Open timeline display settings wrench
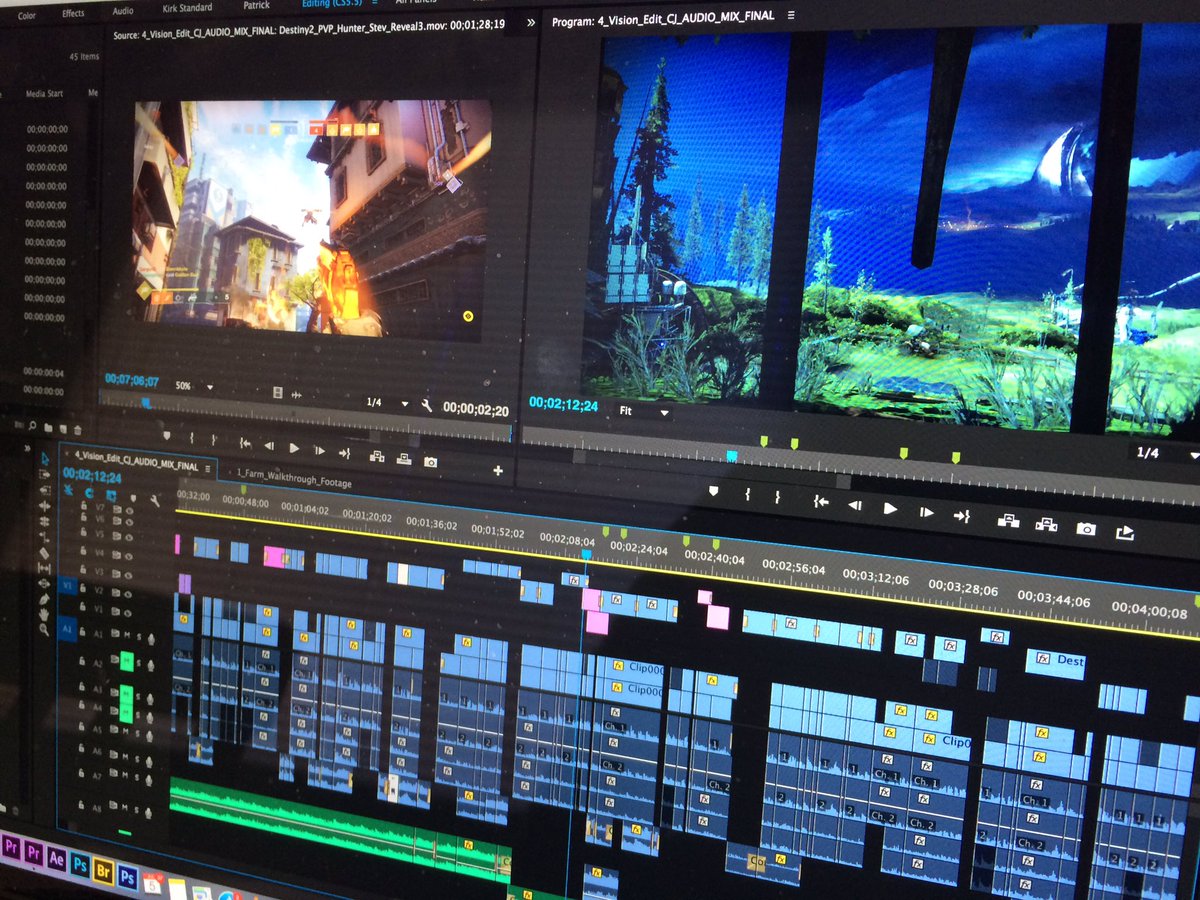Screen dimensions: 1200x900 click(x=155, y=499)
